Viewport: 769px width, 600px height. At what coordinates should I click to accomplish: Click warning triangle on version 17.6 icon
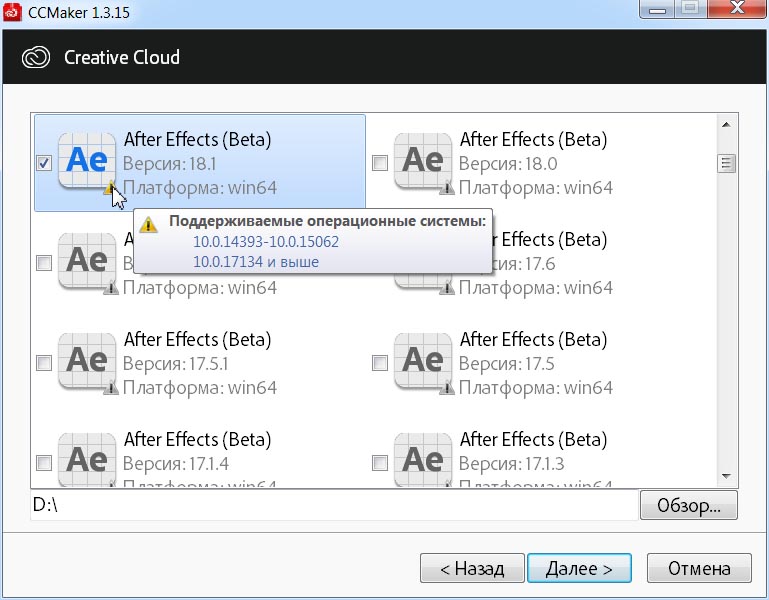point(446,288)
